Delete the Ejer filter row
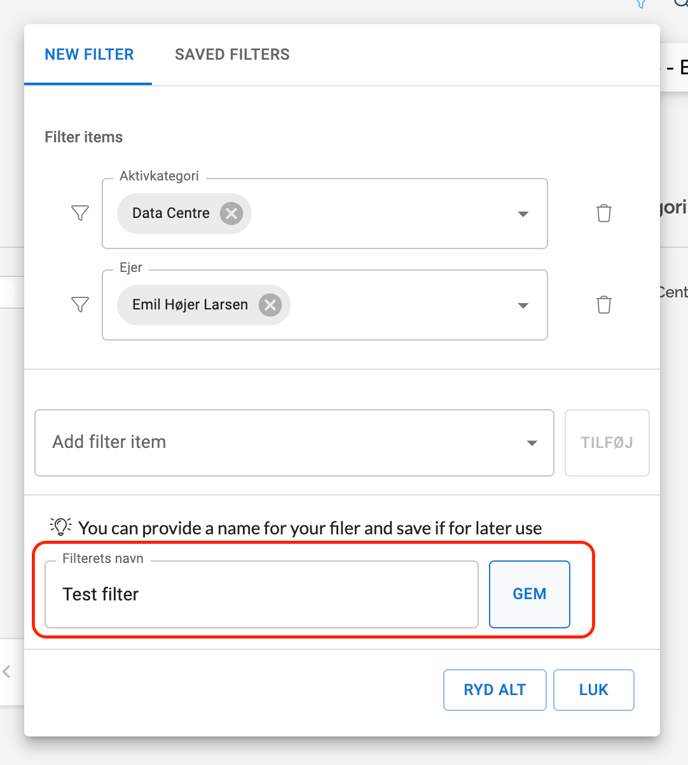The image size is (688, 765). tap(604, 305)
